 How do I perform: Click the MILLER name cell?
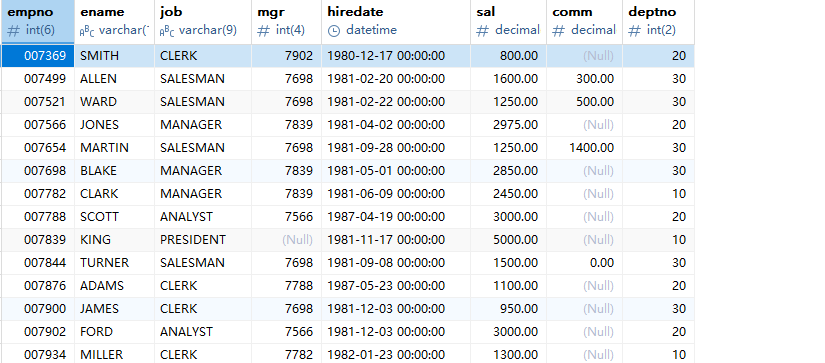[x=115, y=355]
